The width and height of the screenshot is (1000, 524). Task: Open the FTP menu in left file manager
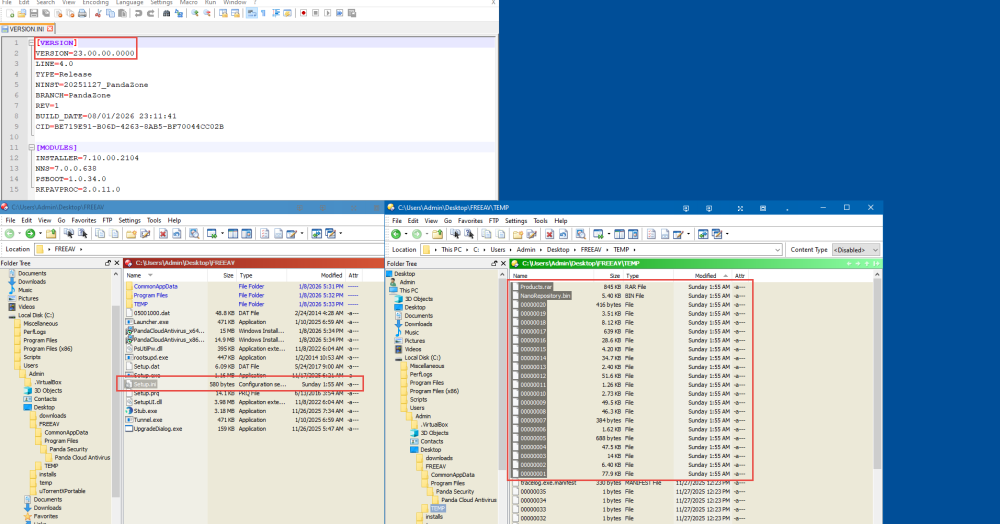coord(107,220)
